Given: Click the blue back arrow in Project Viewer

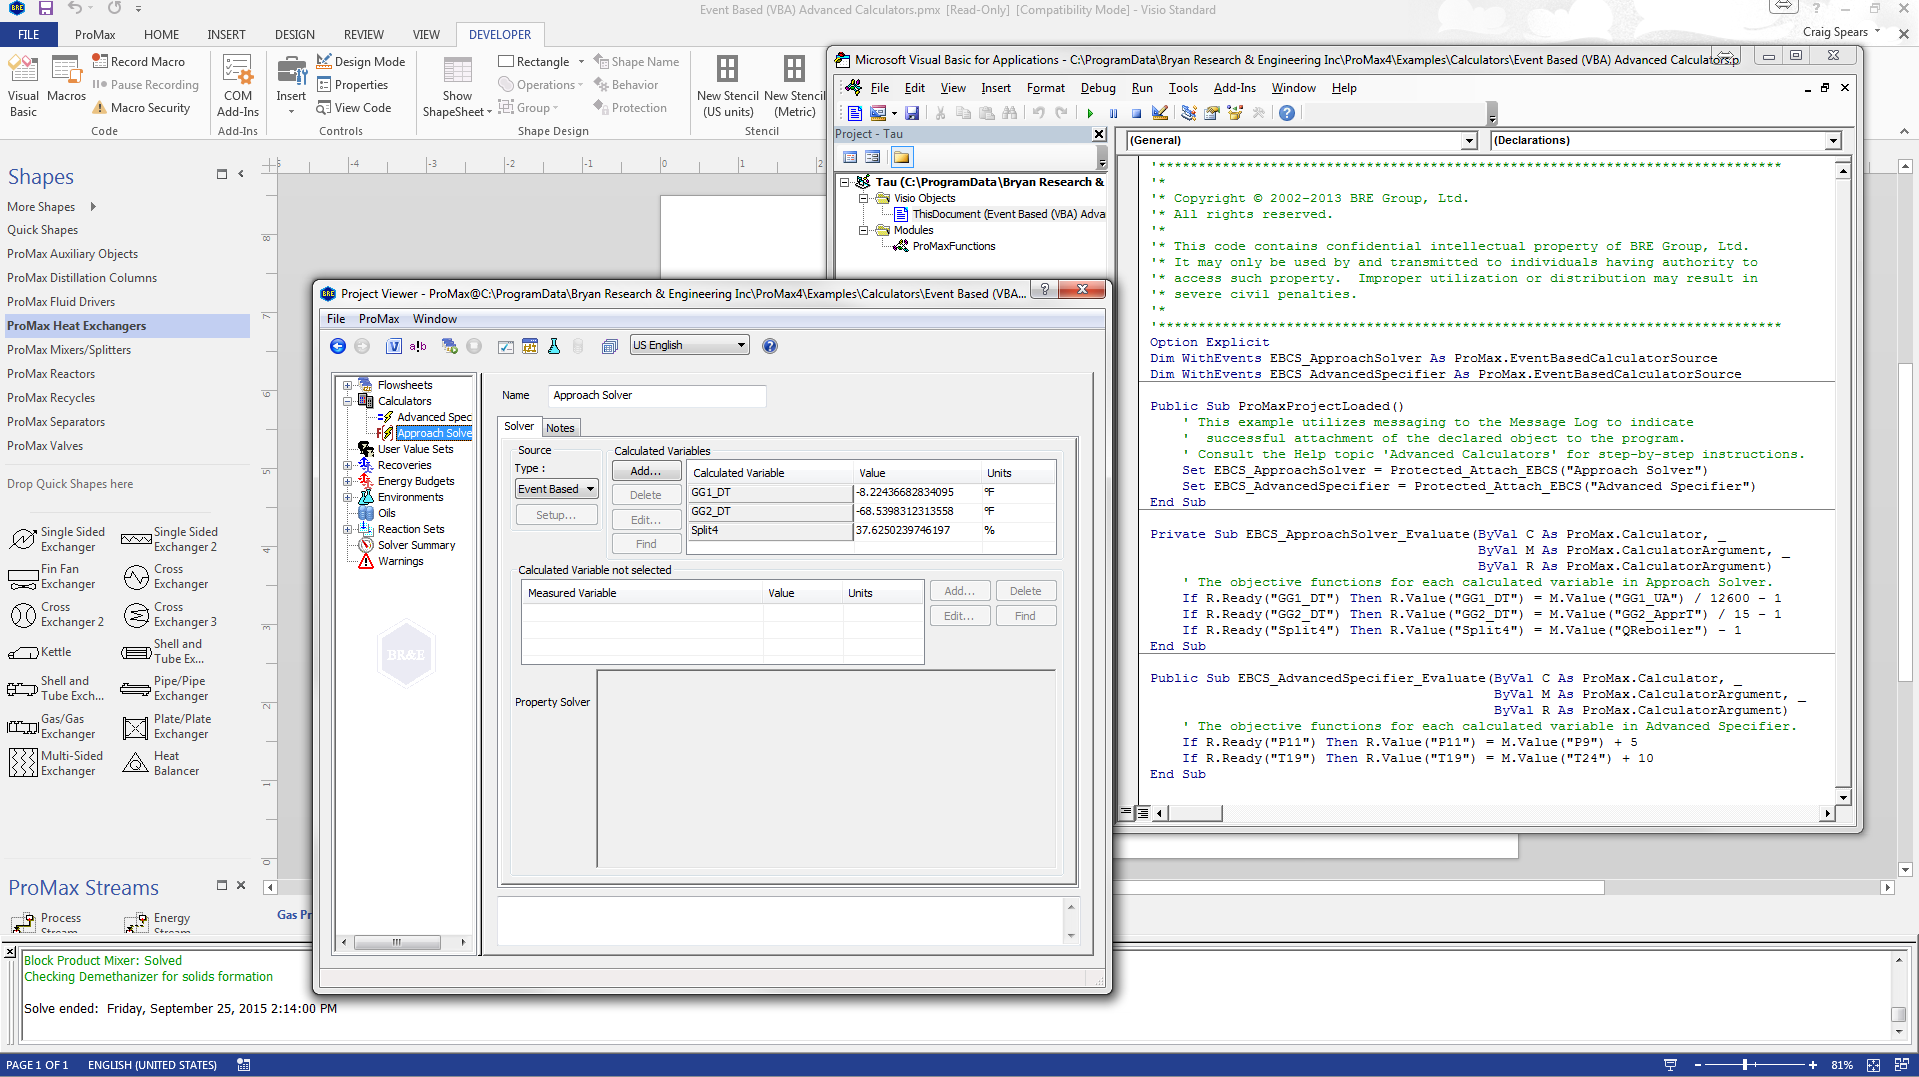Looking at the screenshot, I should pyautogui.click(x=338, y=346).
